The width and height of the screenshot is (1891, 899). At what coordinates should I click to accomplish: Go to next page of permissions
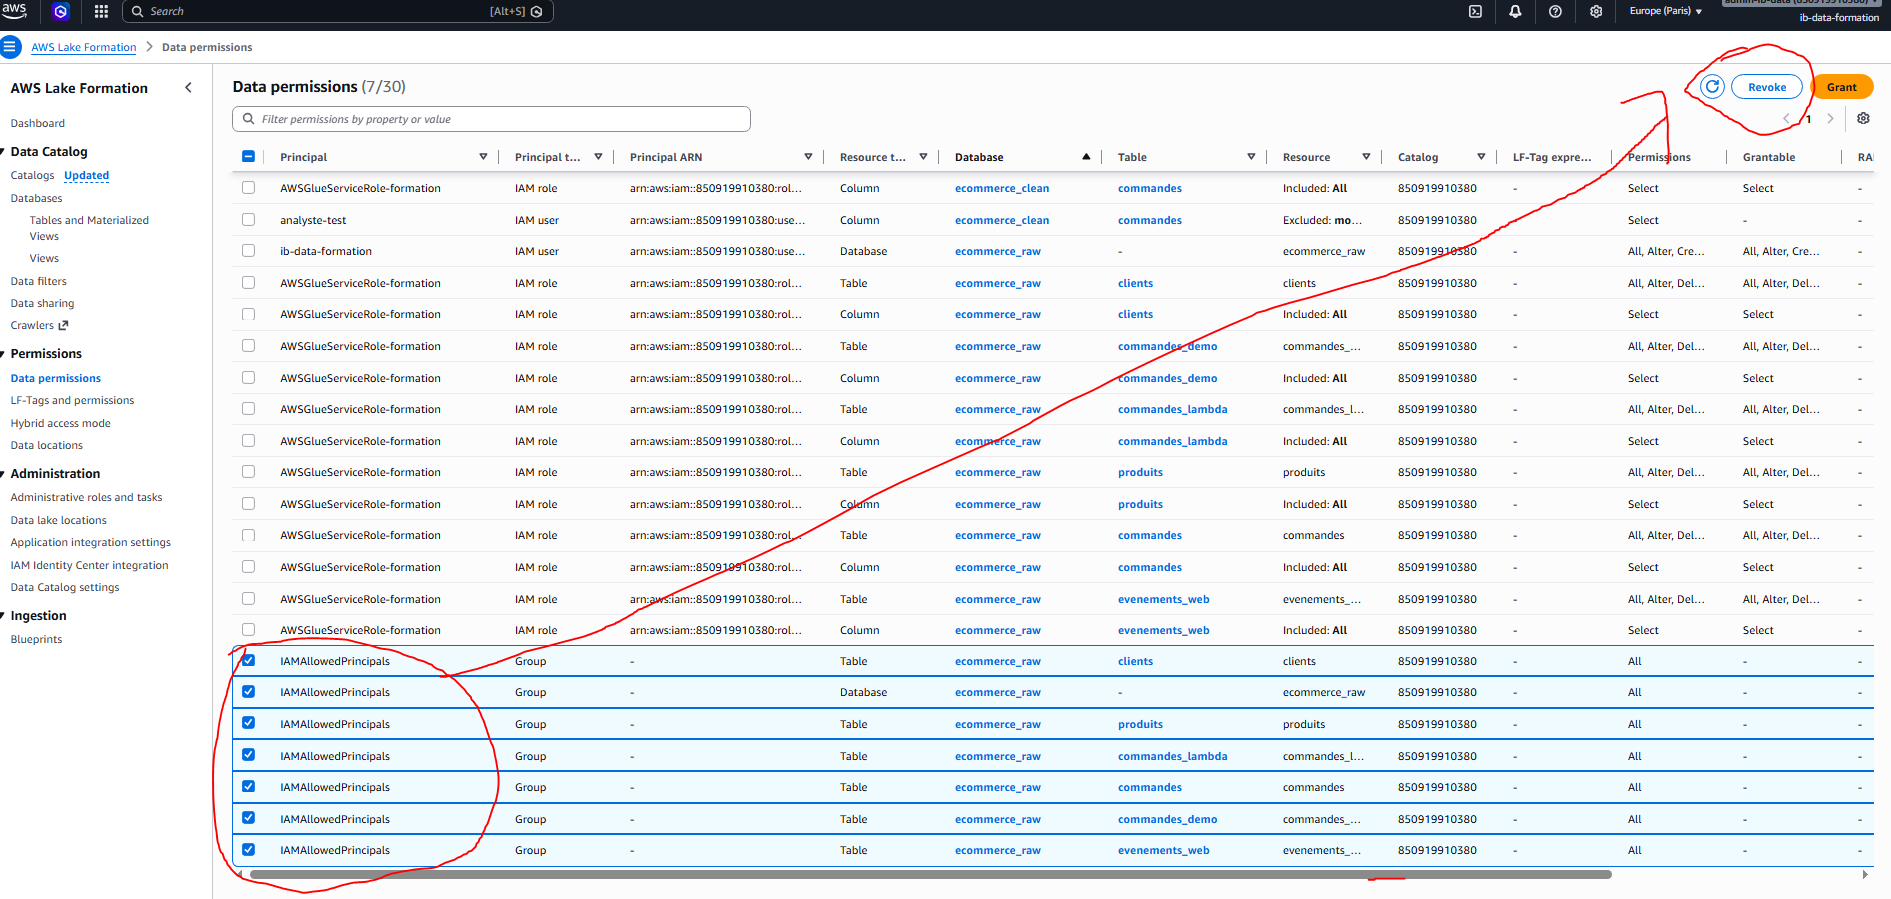coord(1830,118)
